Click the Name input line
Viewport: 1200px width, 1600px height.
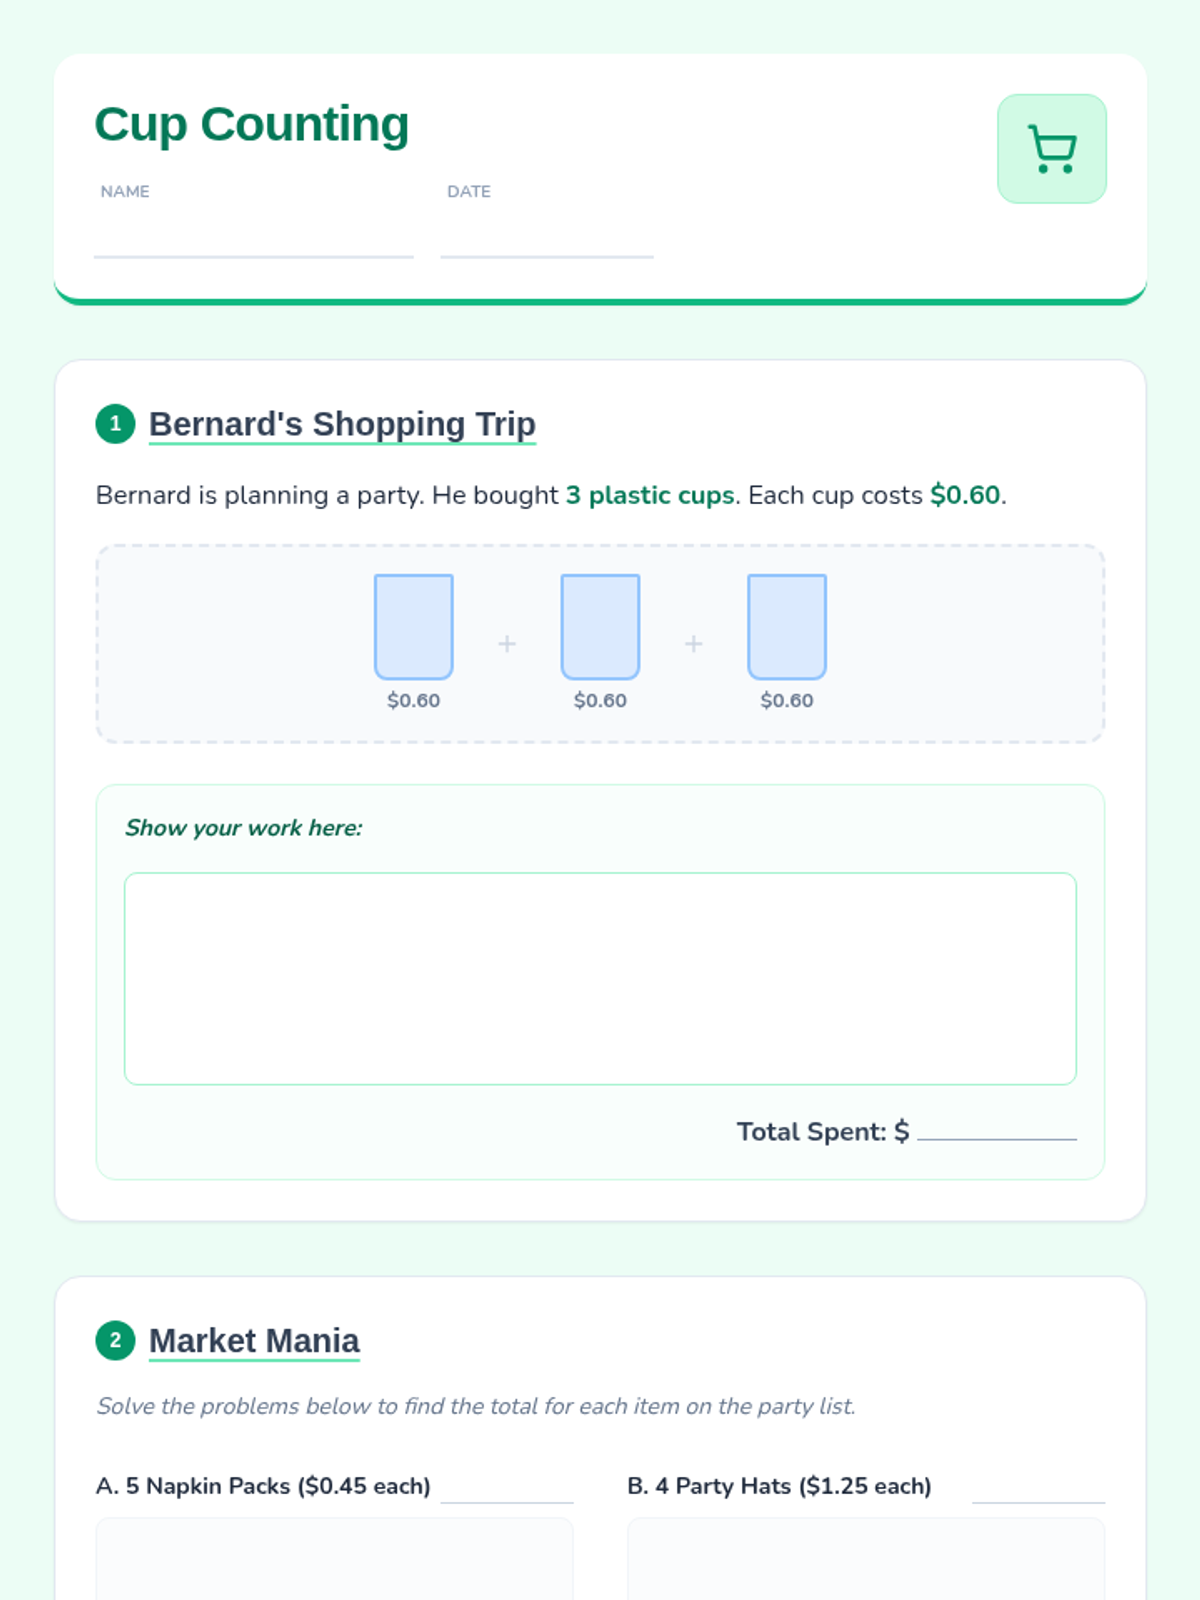[253, 240]
